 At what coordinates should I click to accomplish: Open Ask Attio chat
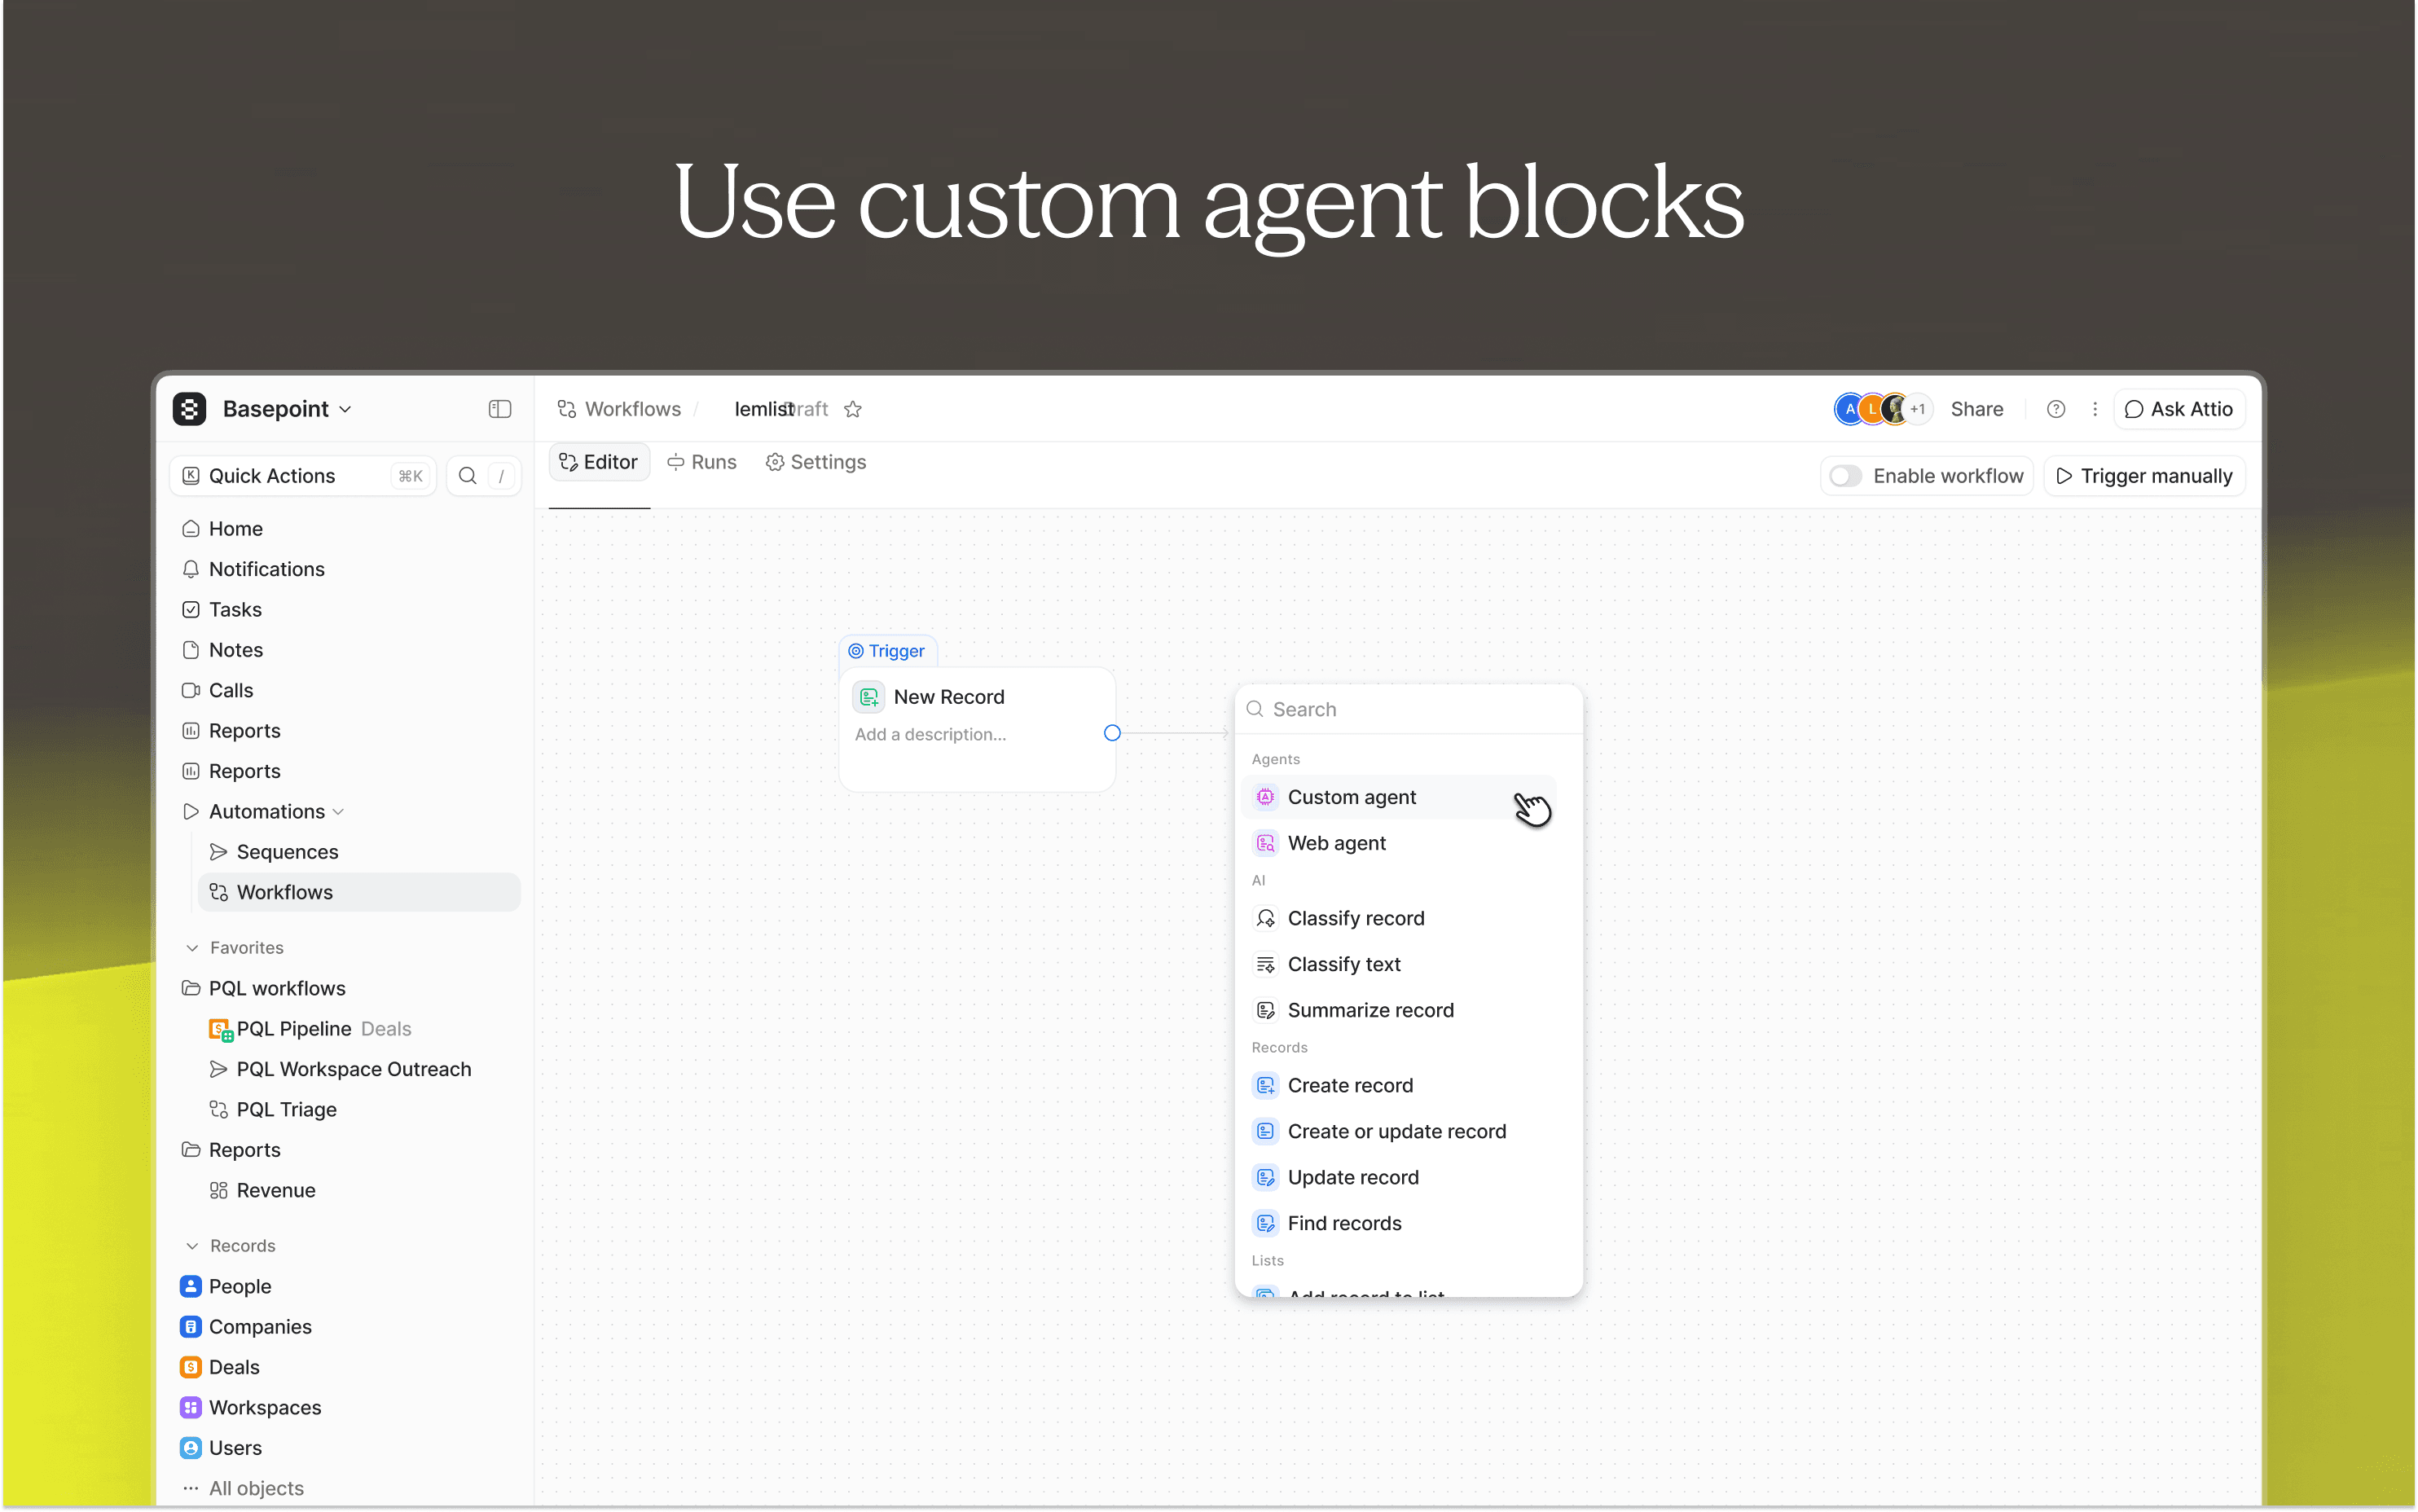pyautogui.click(x=2180, y=409)
